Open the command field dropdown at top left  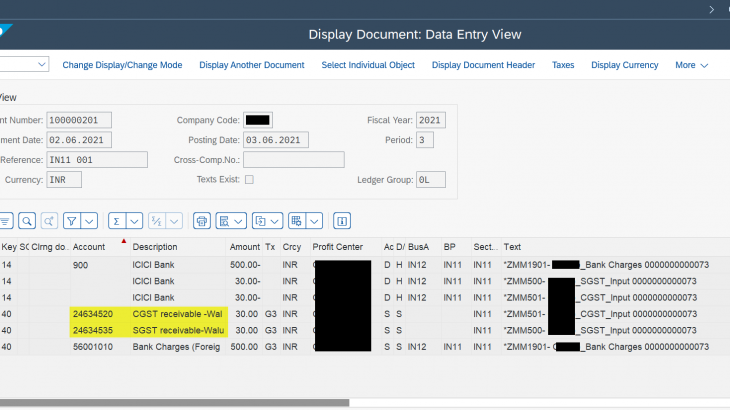[41, 64]
